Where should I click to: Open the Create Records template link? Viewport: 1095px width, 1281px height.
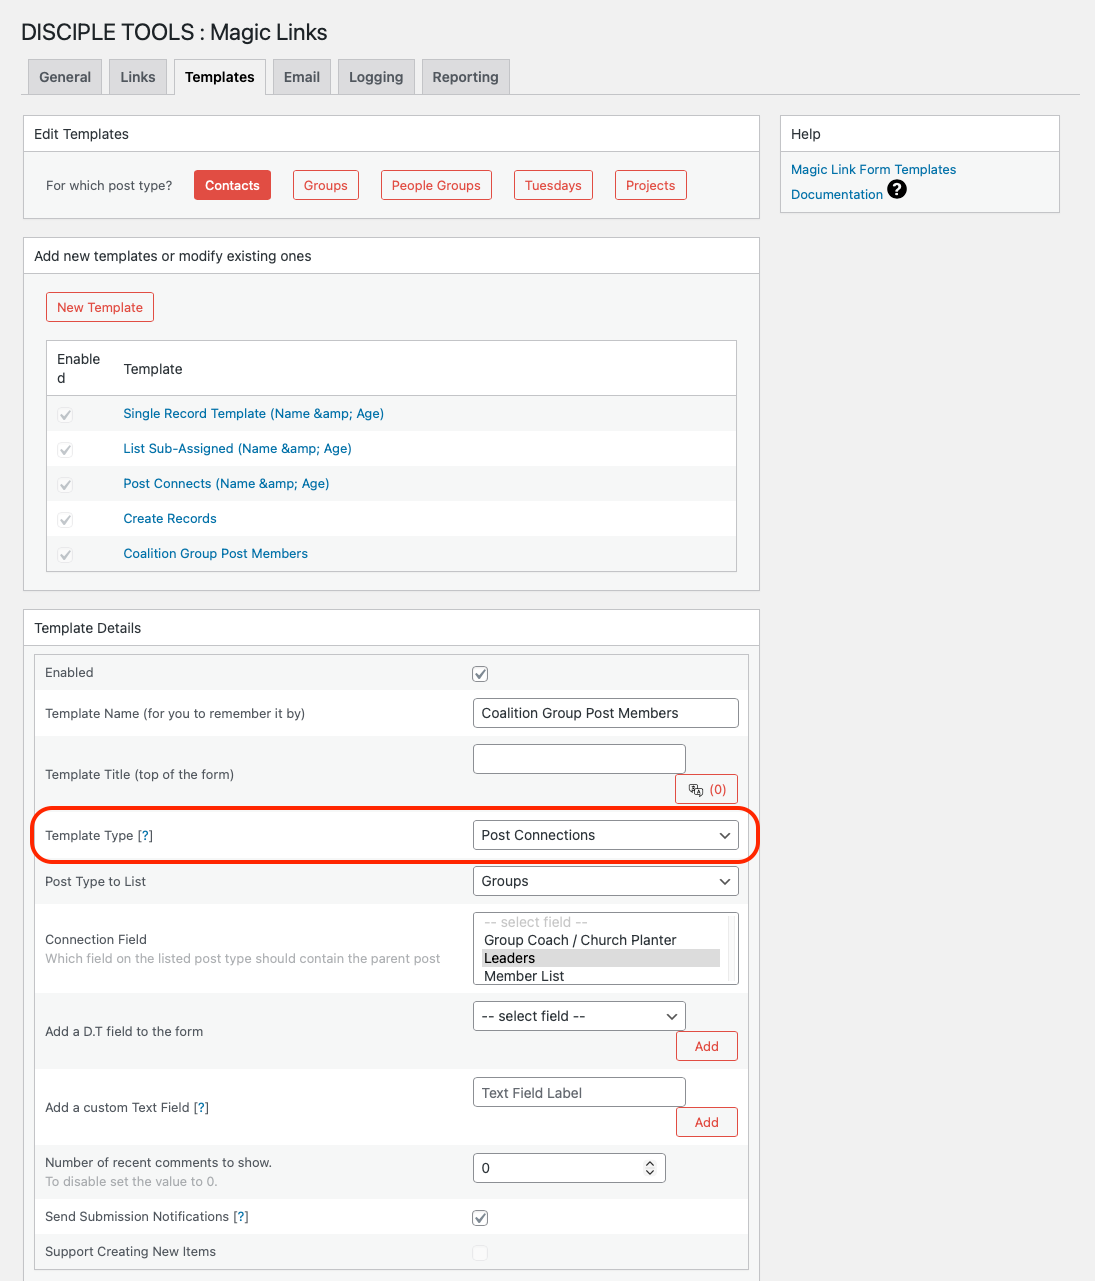[x=170, y=519]
